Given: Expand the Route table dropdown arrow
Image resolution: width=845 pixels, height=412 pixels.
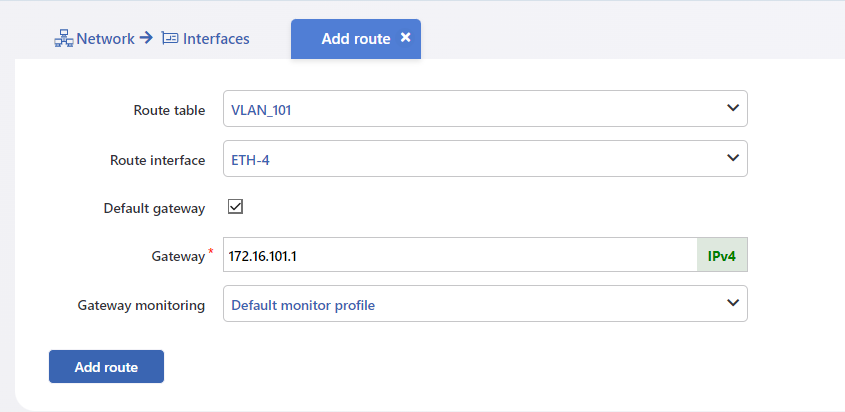Looking at the screenshot, I should (x=732, y=108).
